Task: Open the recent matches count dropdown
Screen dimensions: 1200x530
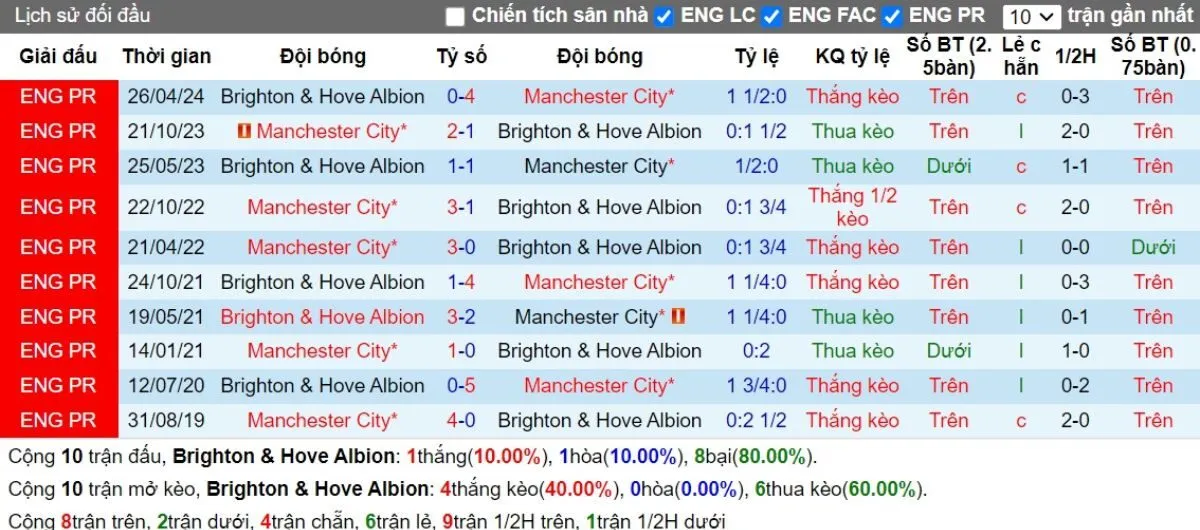Action: click(x=1033, y=16)
